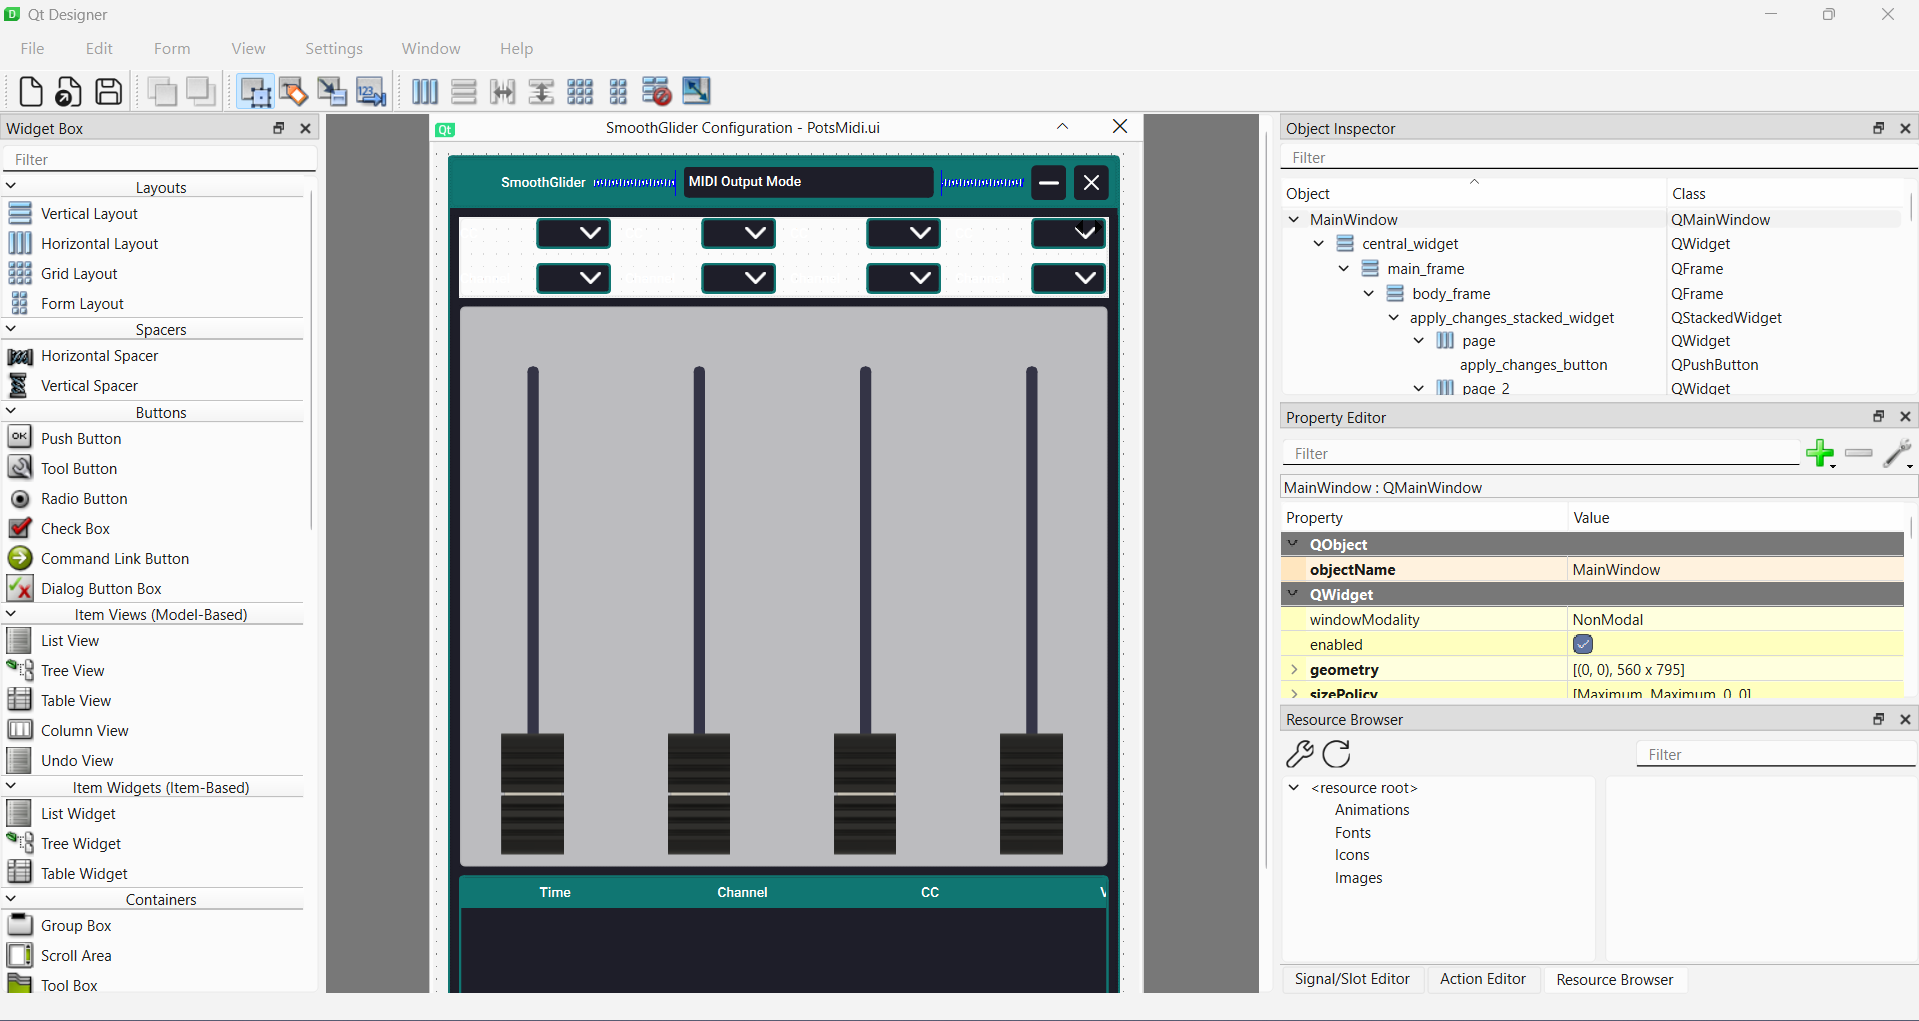Click the Edit Tab Order toolbar icon
This screenshot has height=1021, width=1919.
(371, 91)
